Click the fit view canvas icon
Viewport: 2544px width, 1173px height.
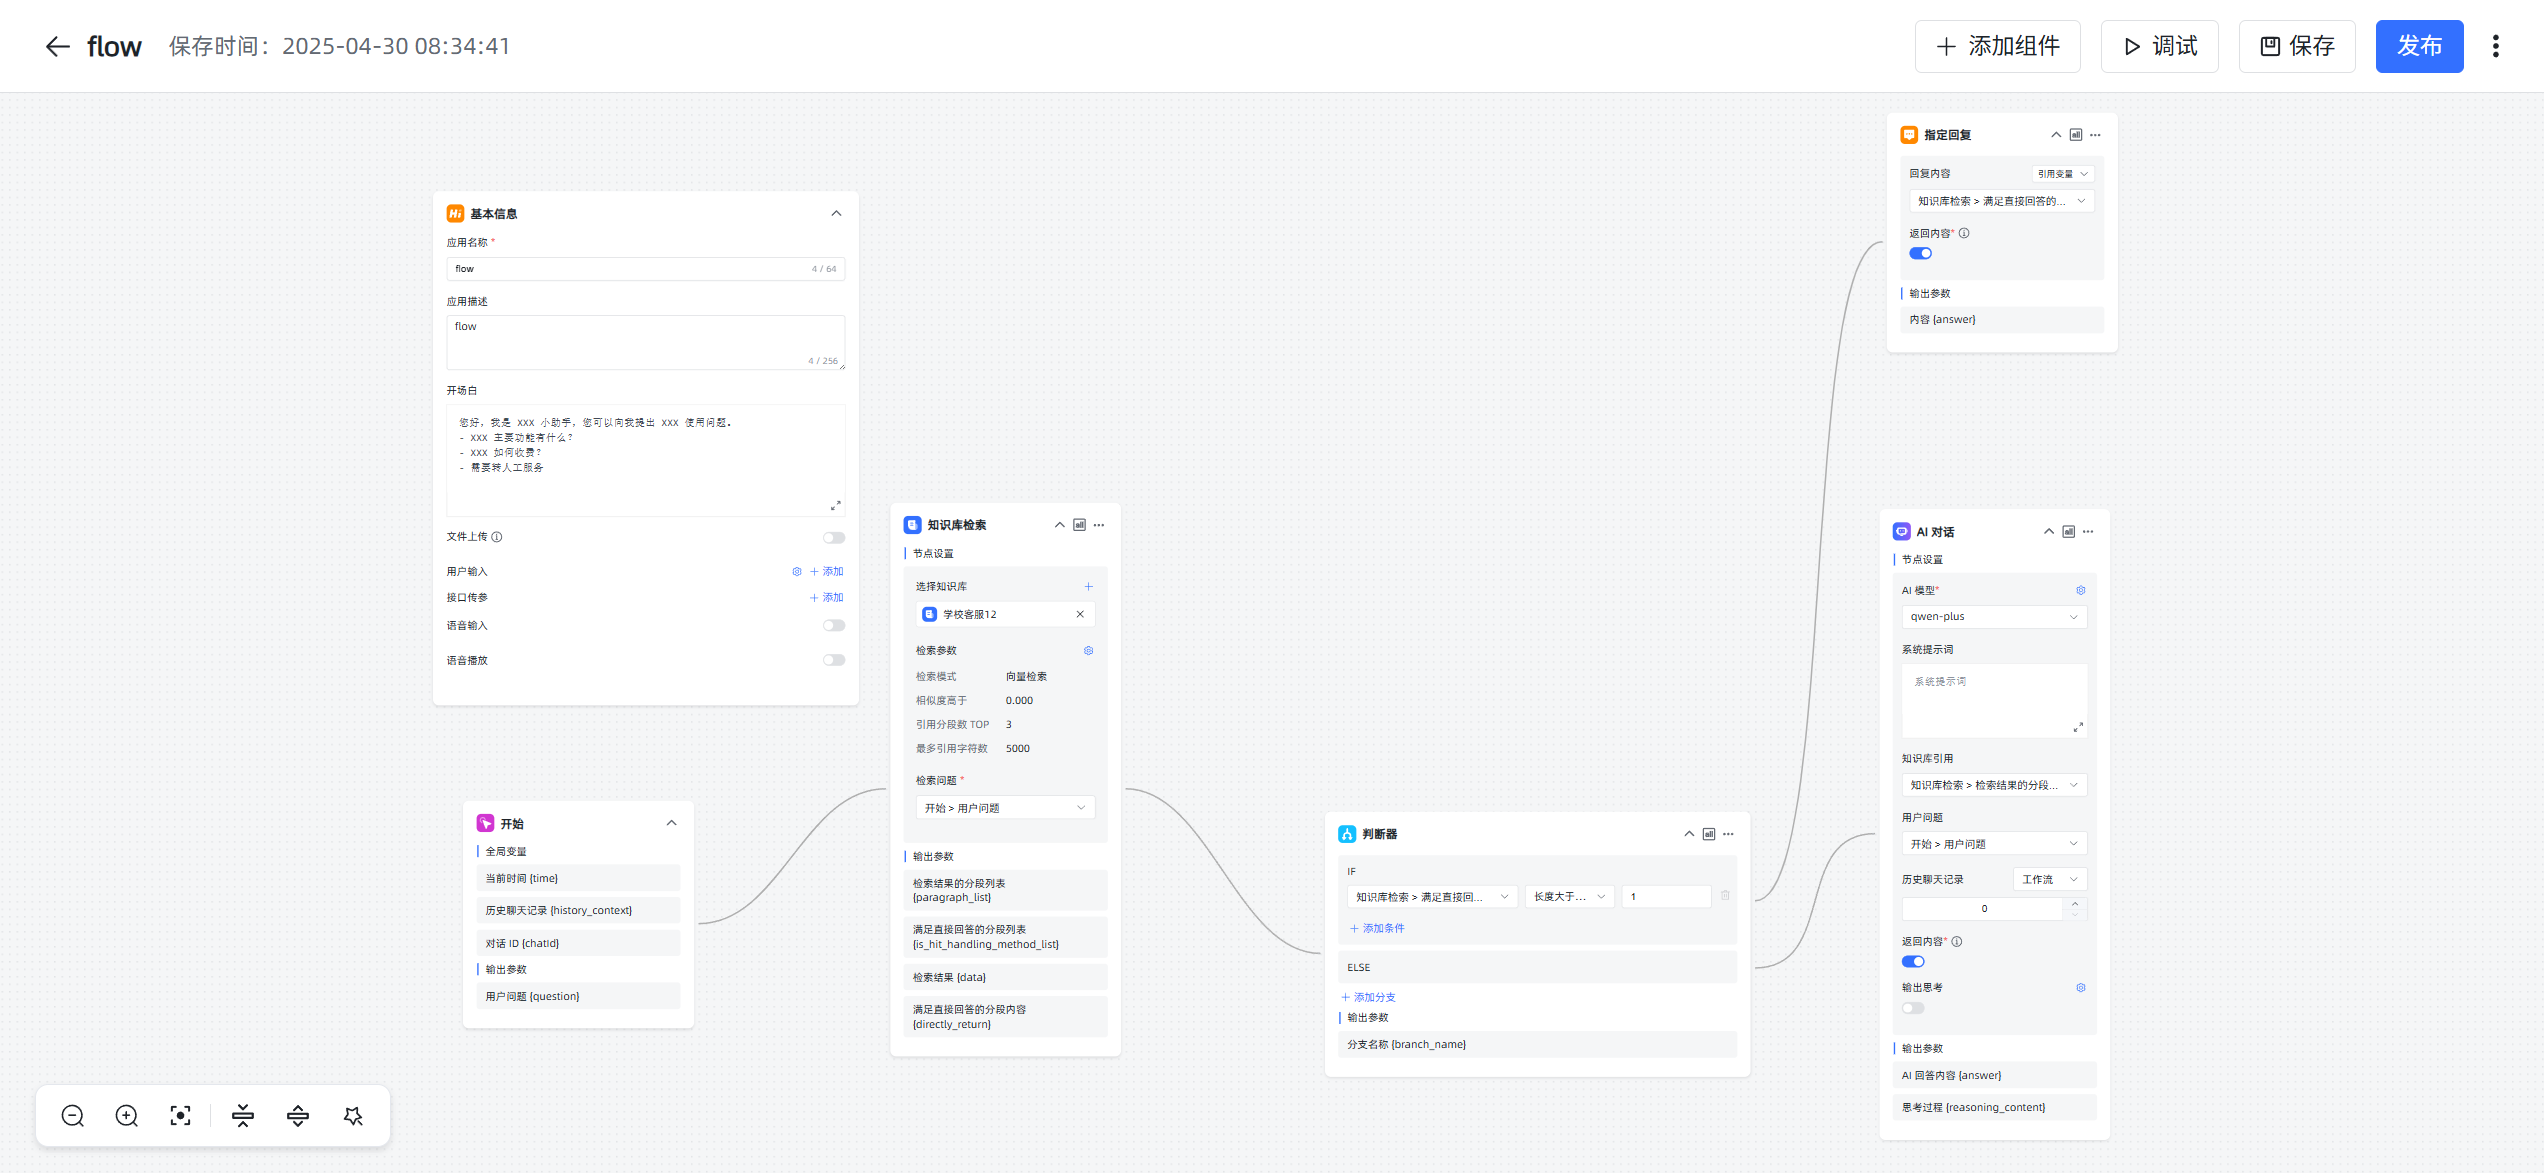pyautogui.click(x=180, y=1116)
